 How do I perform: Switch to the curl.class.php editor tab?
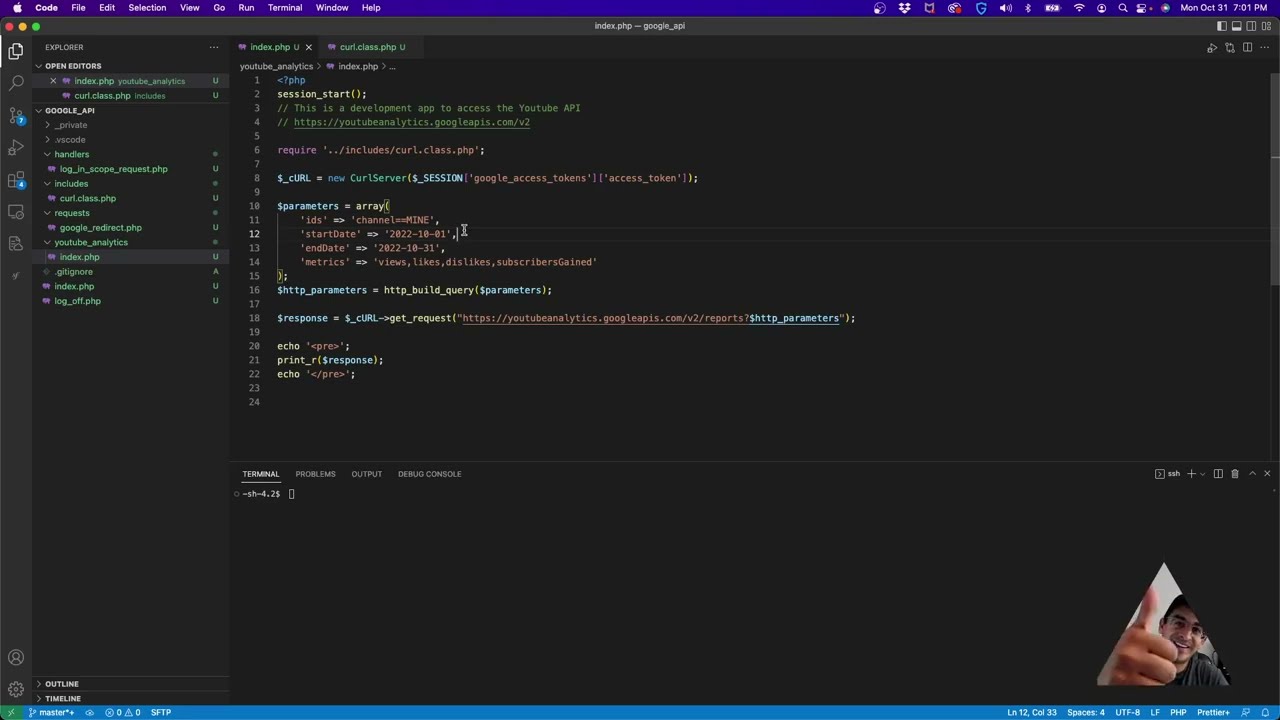[x=373, y=47]
